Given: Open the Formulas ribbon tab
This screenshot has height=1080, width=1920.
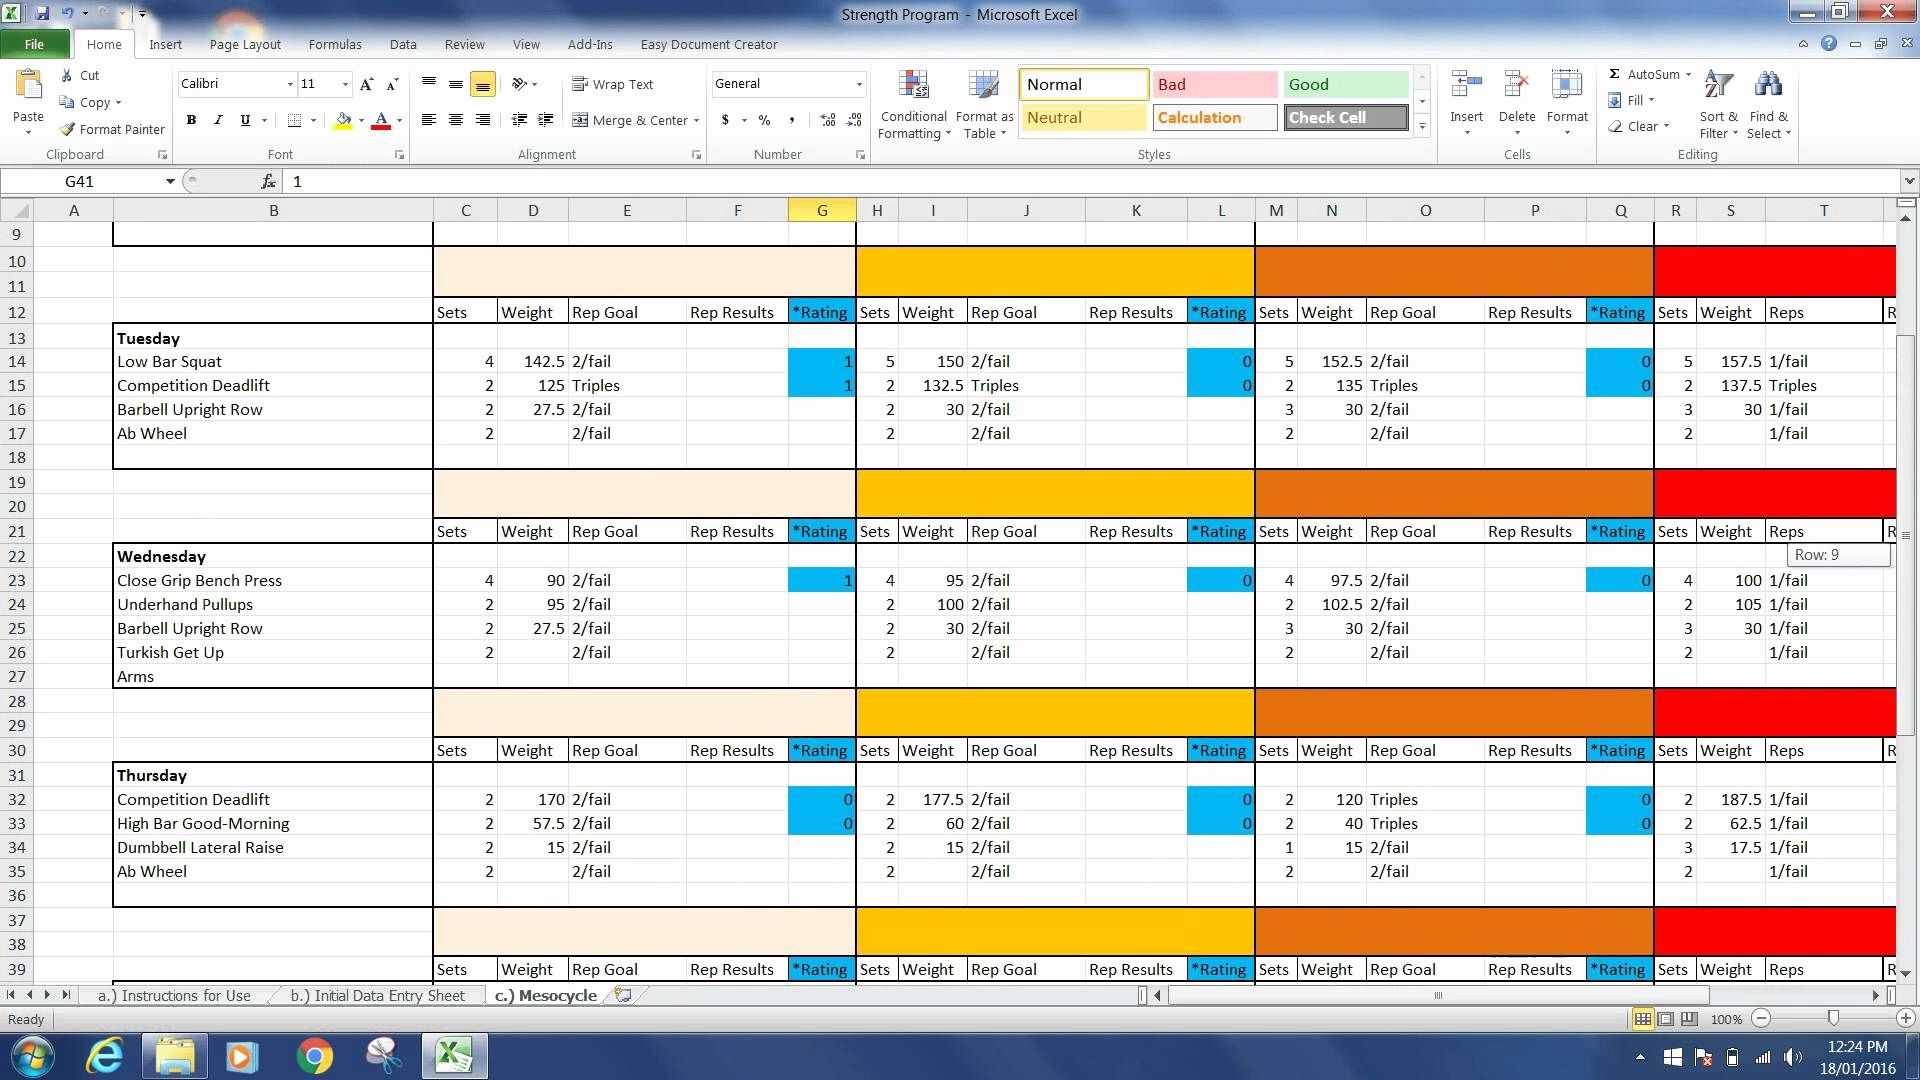Looking at the screenshot, I should [x=334, y=44].
